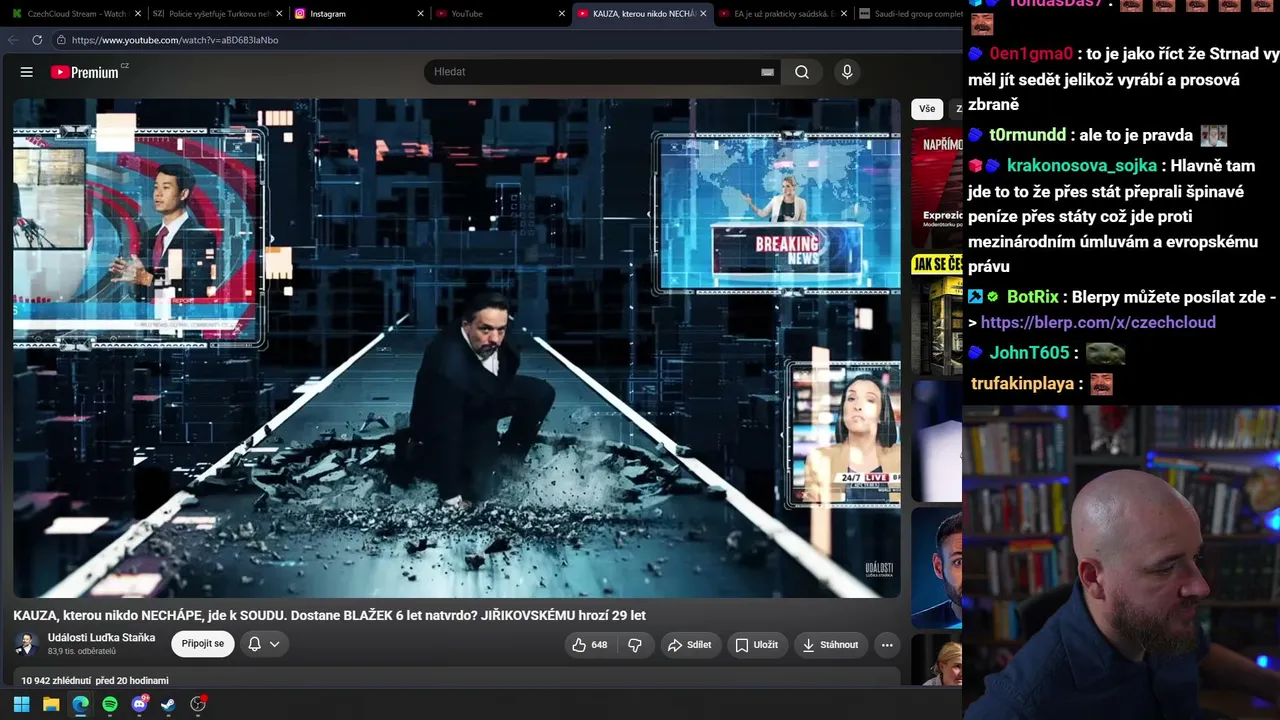Save video with Uložit button
The height and width of the screenshot is (720, 1280).
pos(756,645)
